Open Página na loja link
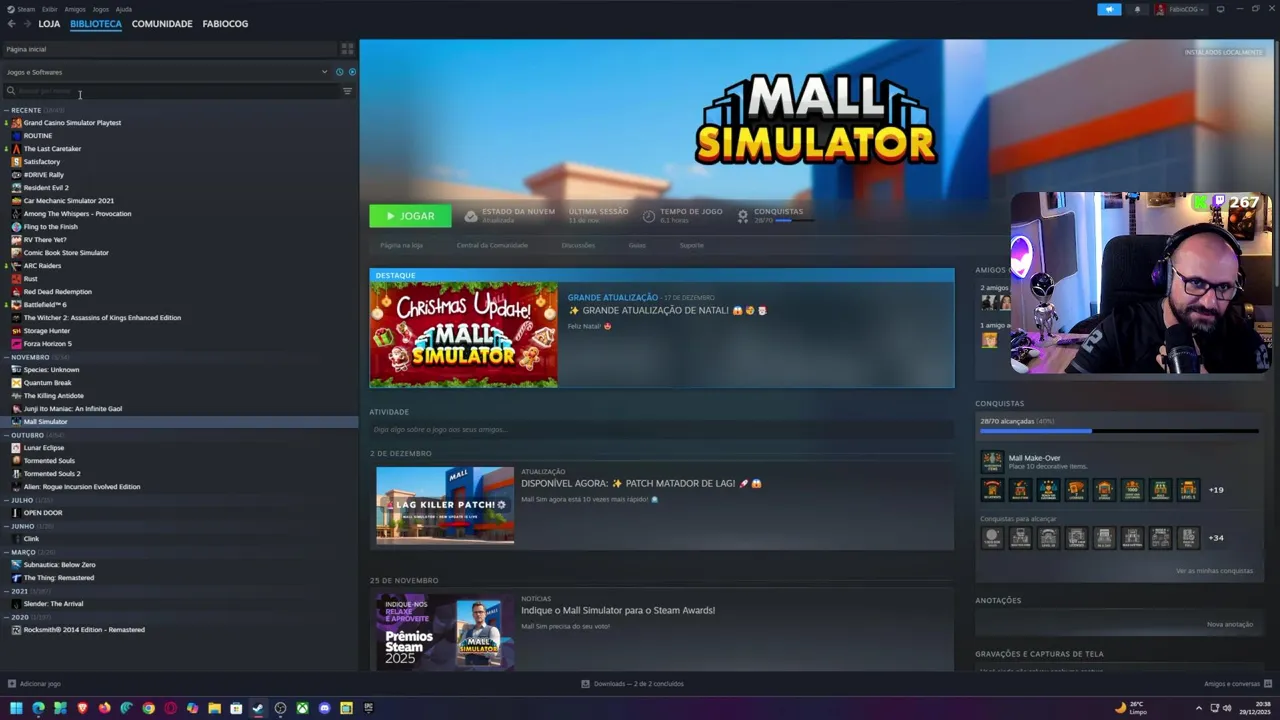This screenshot has width=1280, height=720. (x=402, y=245)
